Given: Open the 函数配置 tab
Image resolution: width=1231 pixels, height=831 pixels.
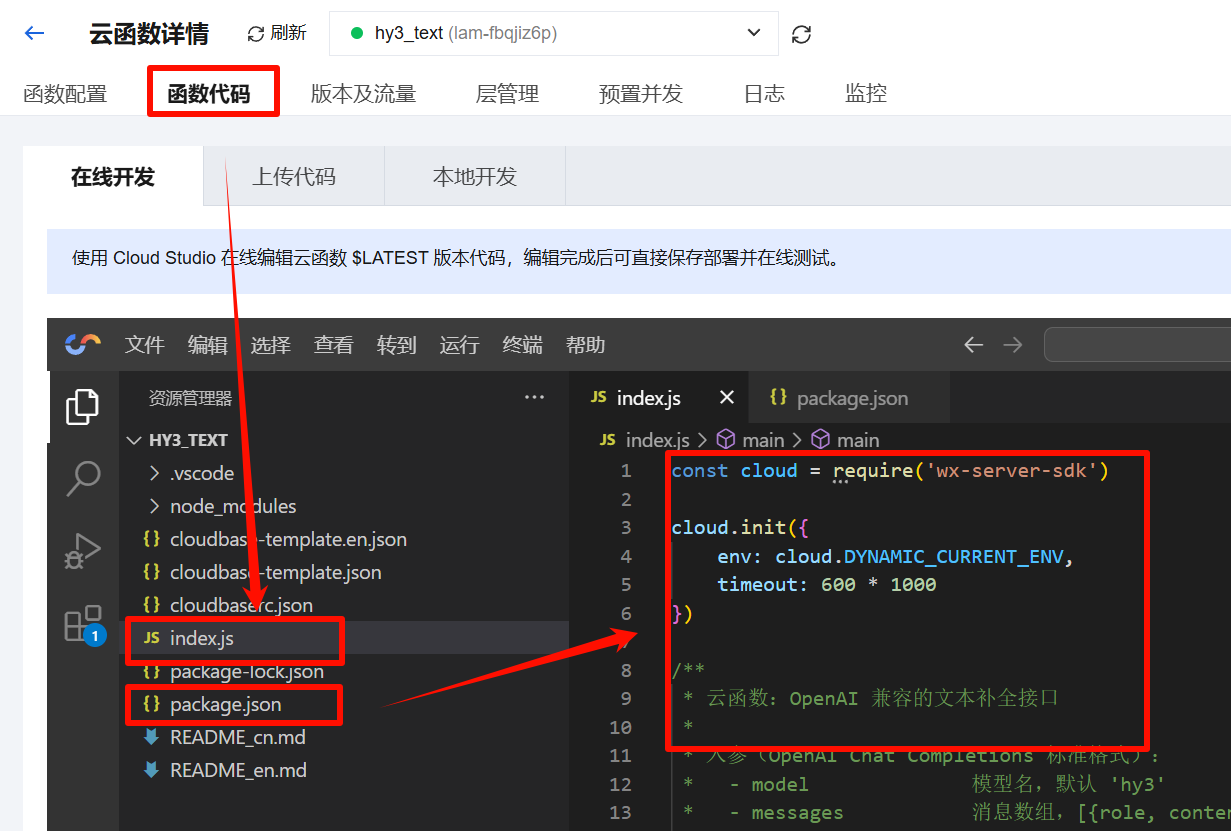Looking at the screenshot, I should coord(65,94).
